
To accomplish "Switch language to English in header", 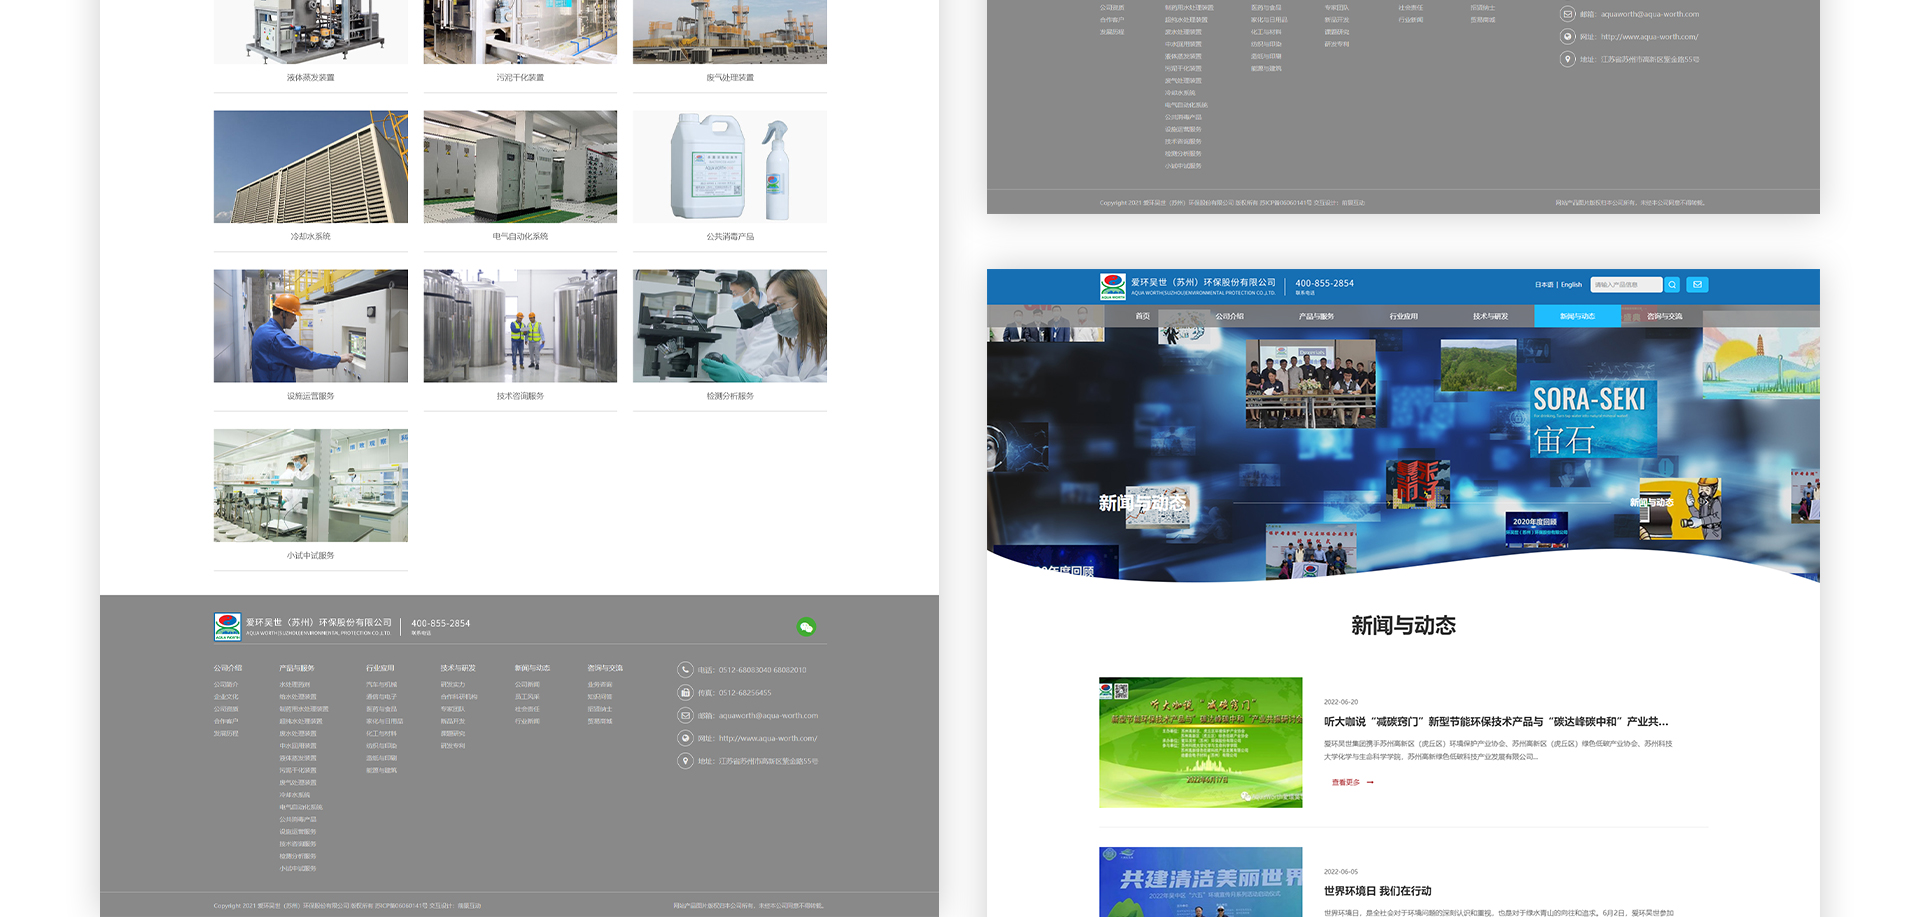I will (x=1572, y=285).
